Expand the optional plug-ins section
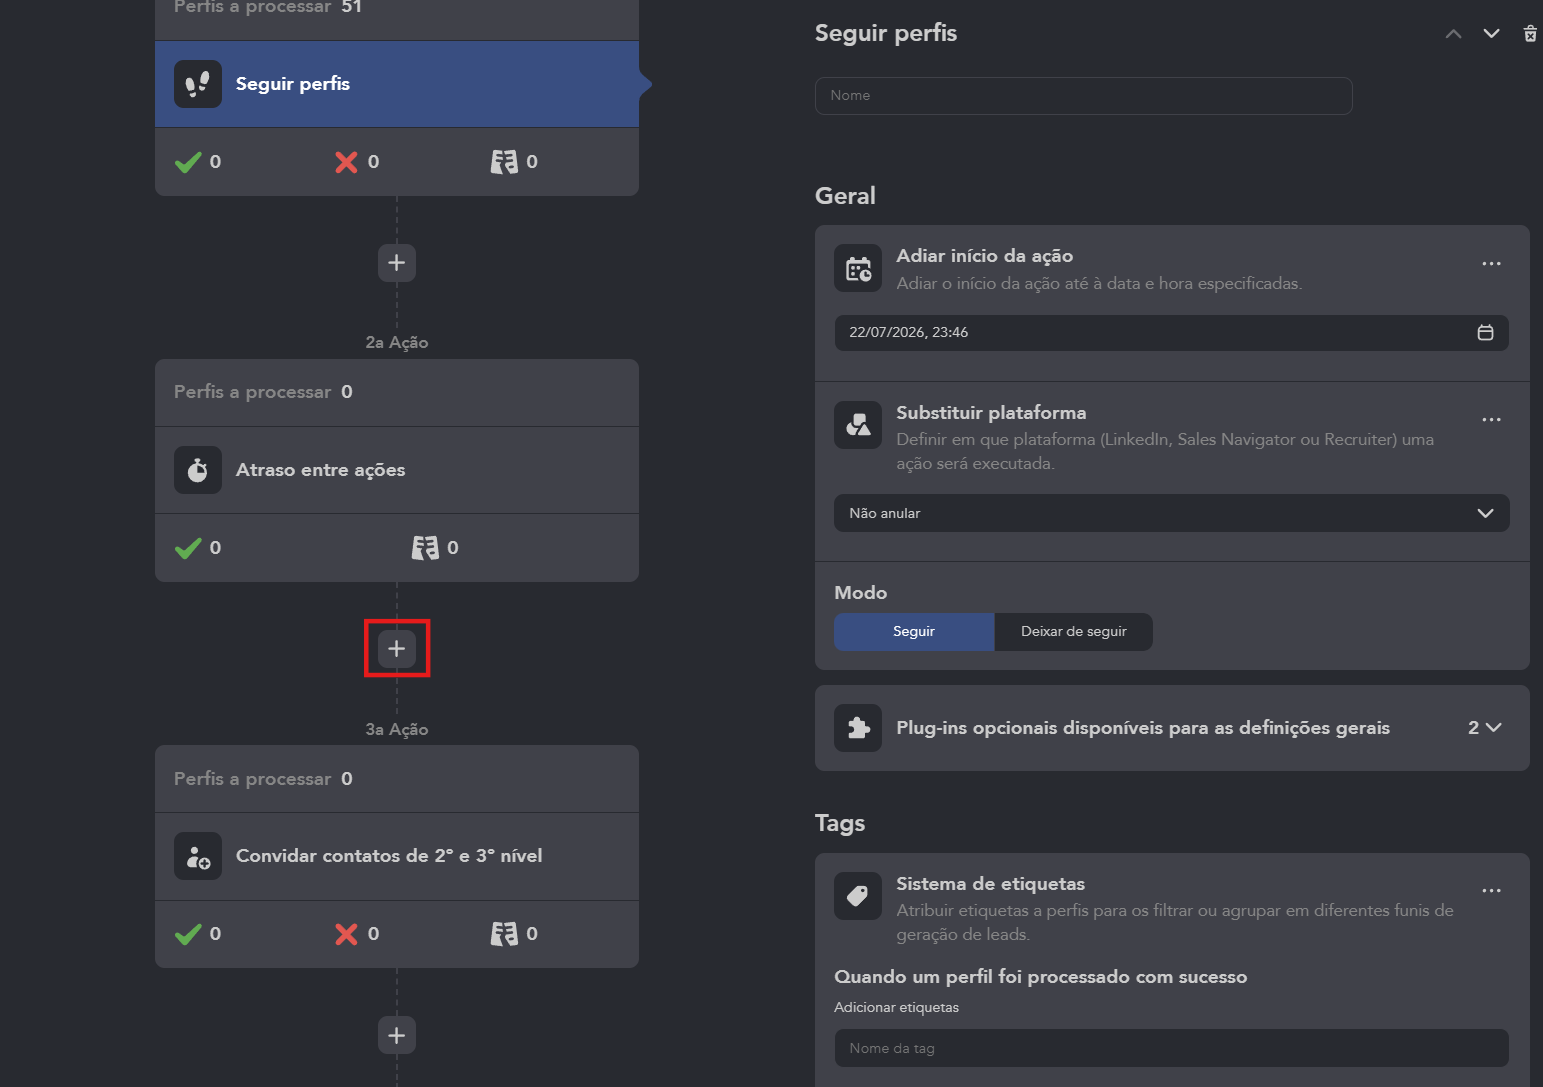1543x1087 pixels. [1485, 728]
